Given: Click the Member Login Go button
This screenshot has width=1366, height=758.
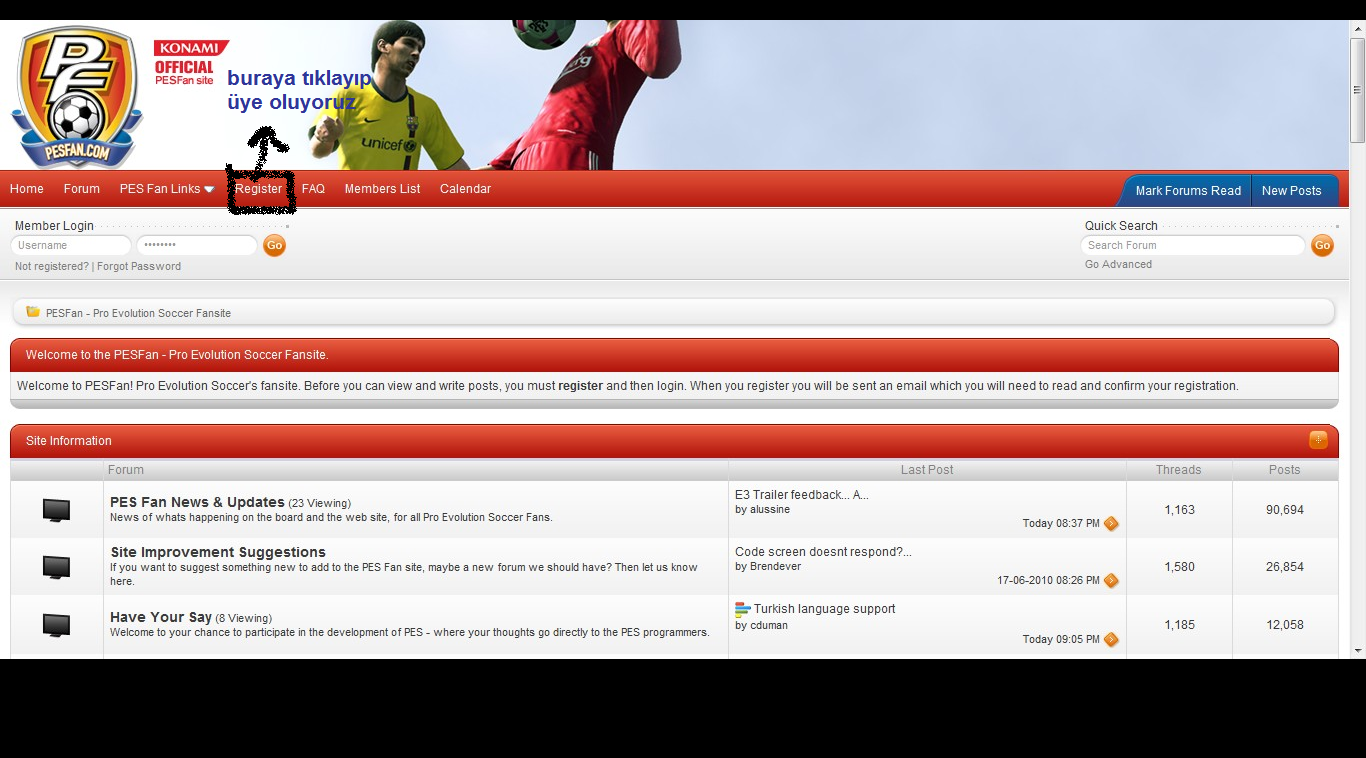Looking at the screenshot, I should point(274,245).
